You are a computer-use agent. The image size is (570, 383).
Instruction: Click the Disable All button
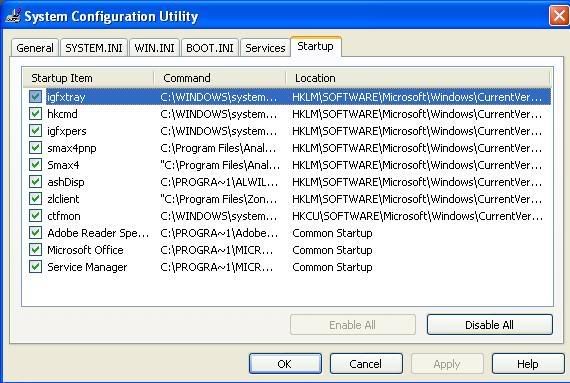(490, 324)
